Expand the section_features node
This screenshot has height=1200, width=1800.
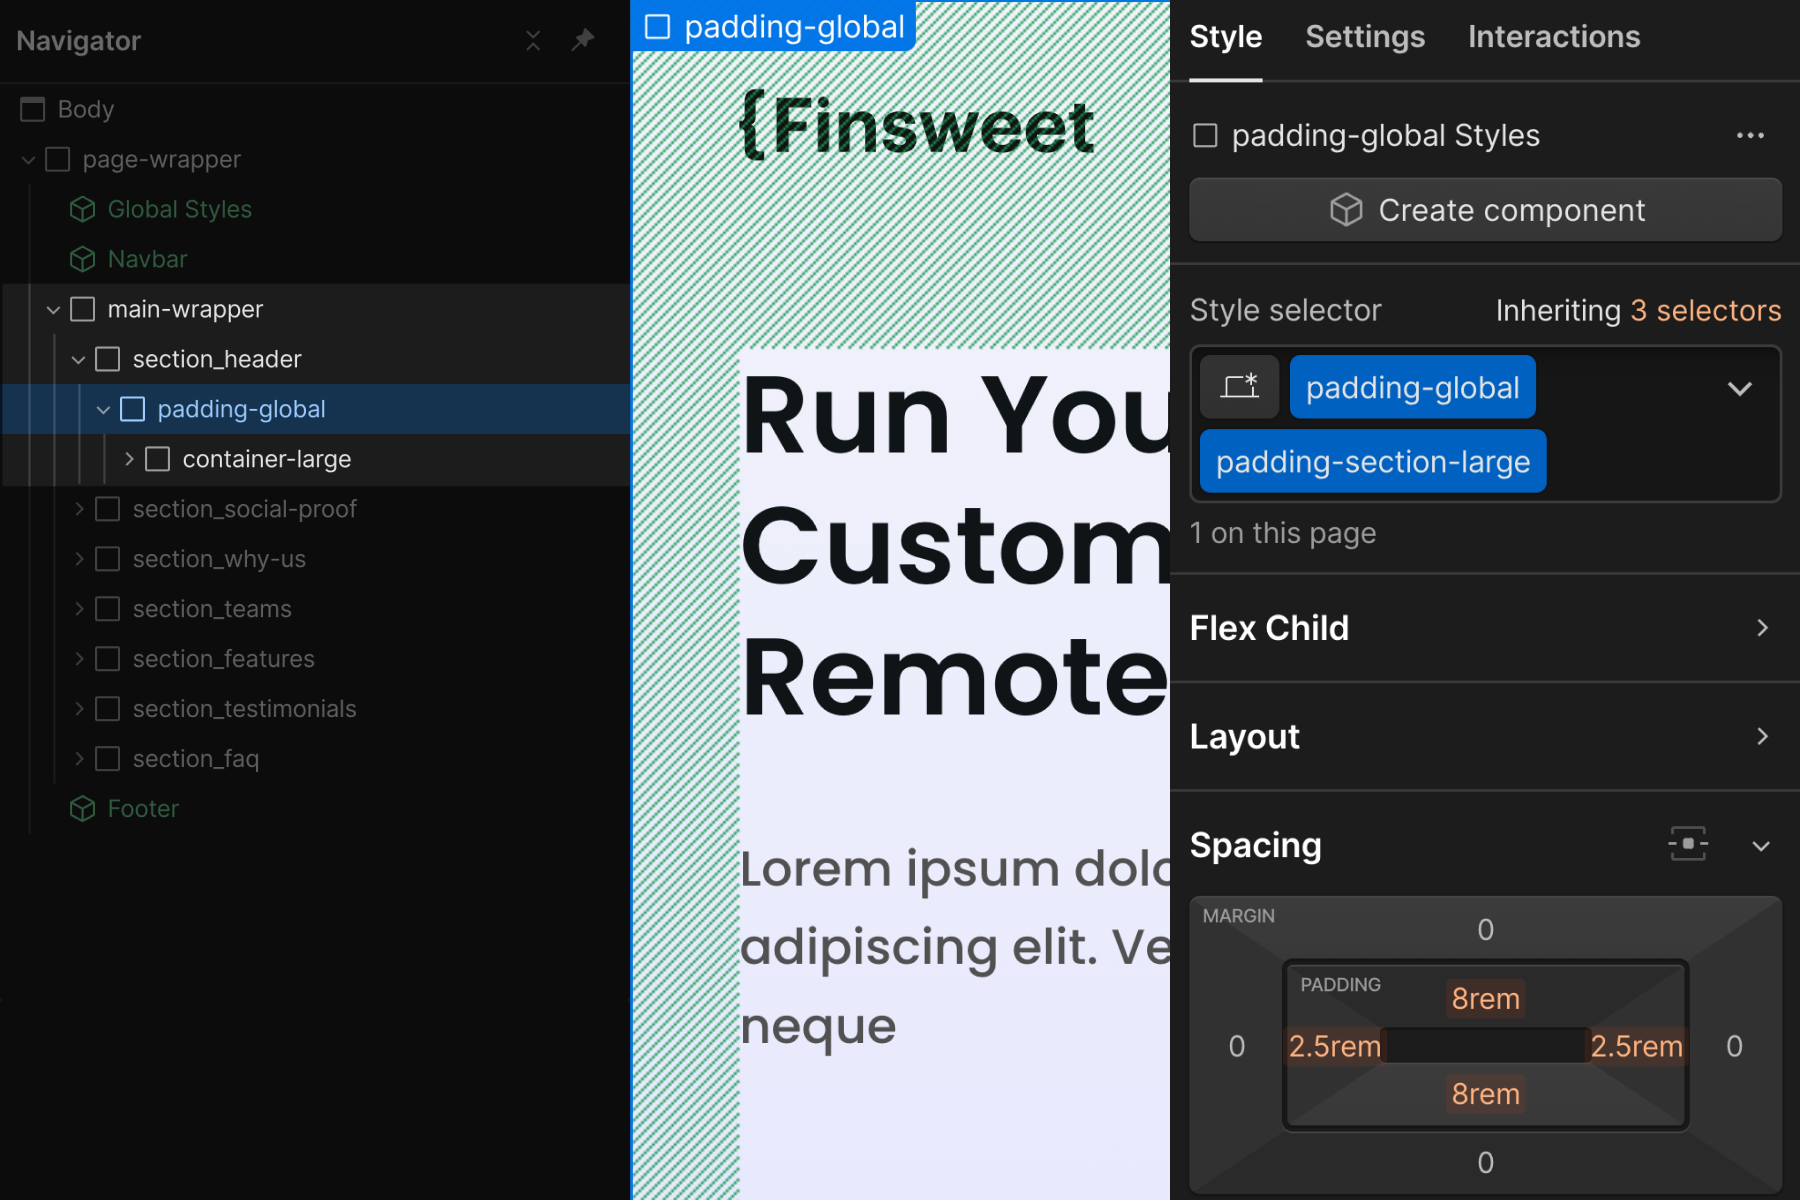79,659
